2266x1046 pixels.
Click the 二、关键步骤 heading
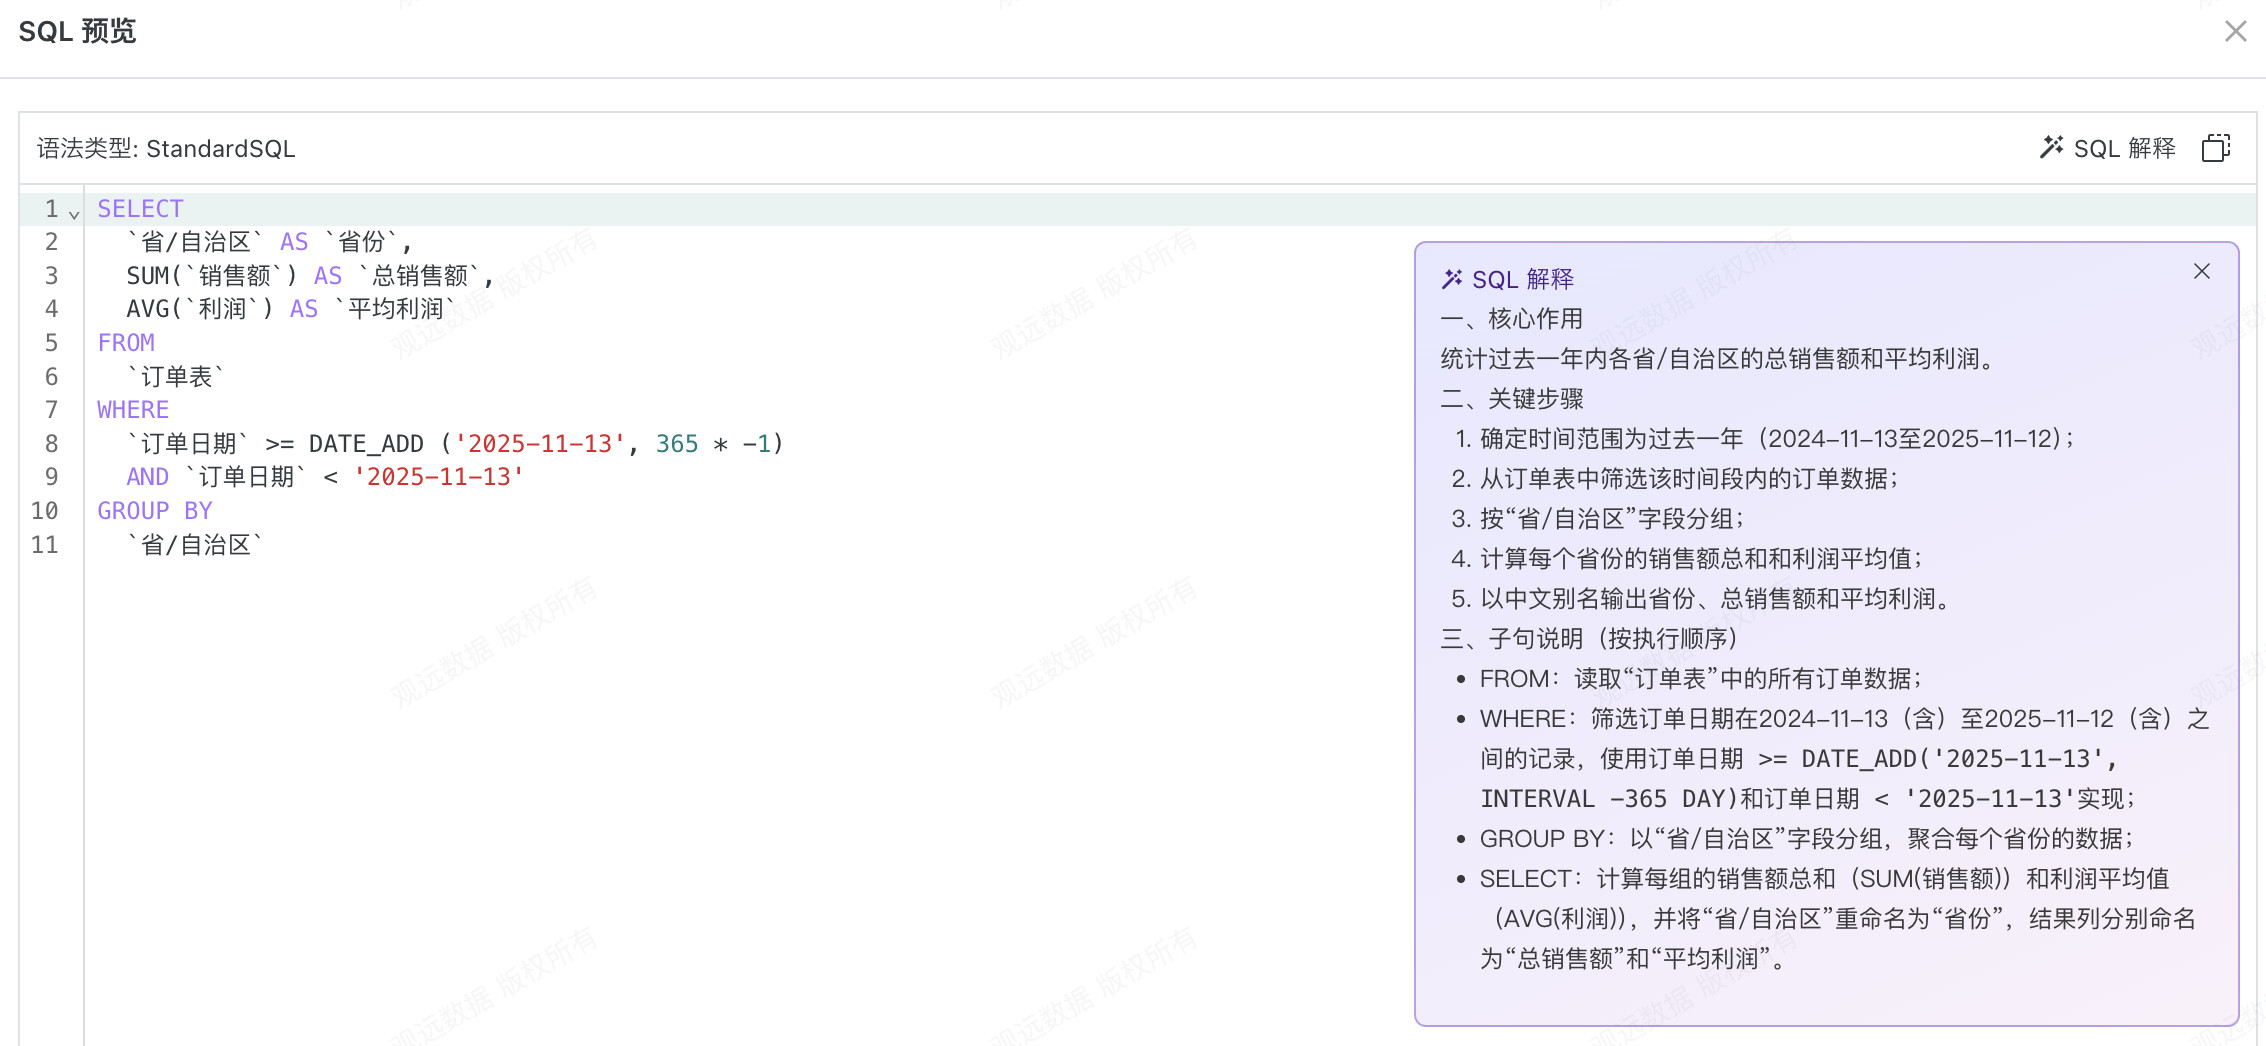click(1511, 399)
